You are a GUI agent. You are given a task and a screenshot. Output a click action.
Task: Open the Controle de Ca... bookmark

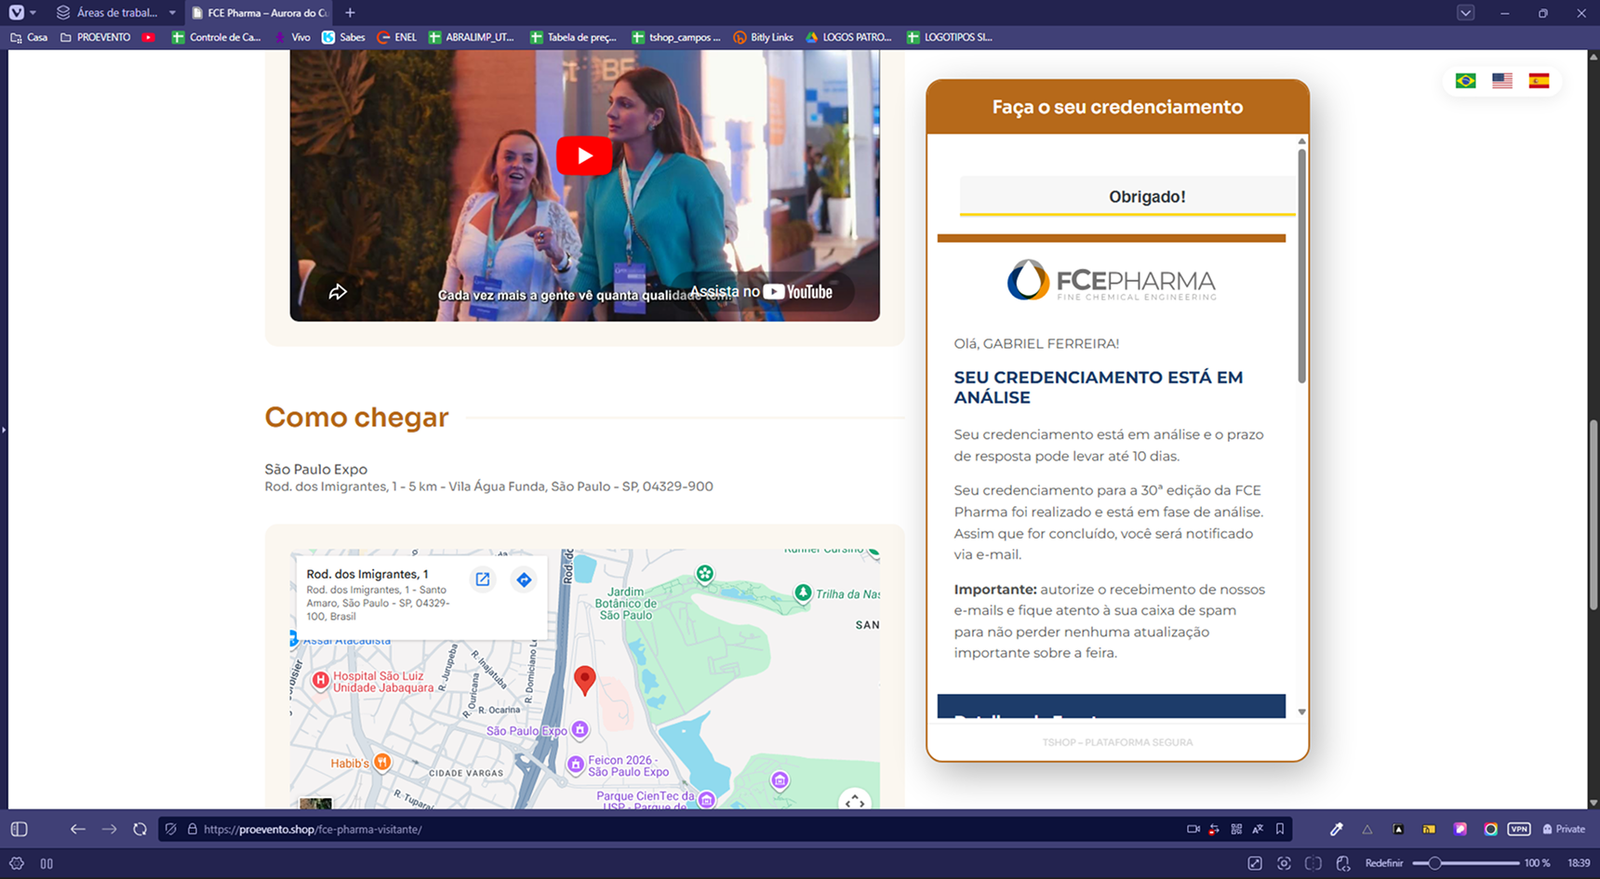(216, 38)
